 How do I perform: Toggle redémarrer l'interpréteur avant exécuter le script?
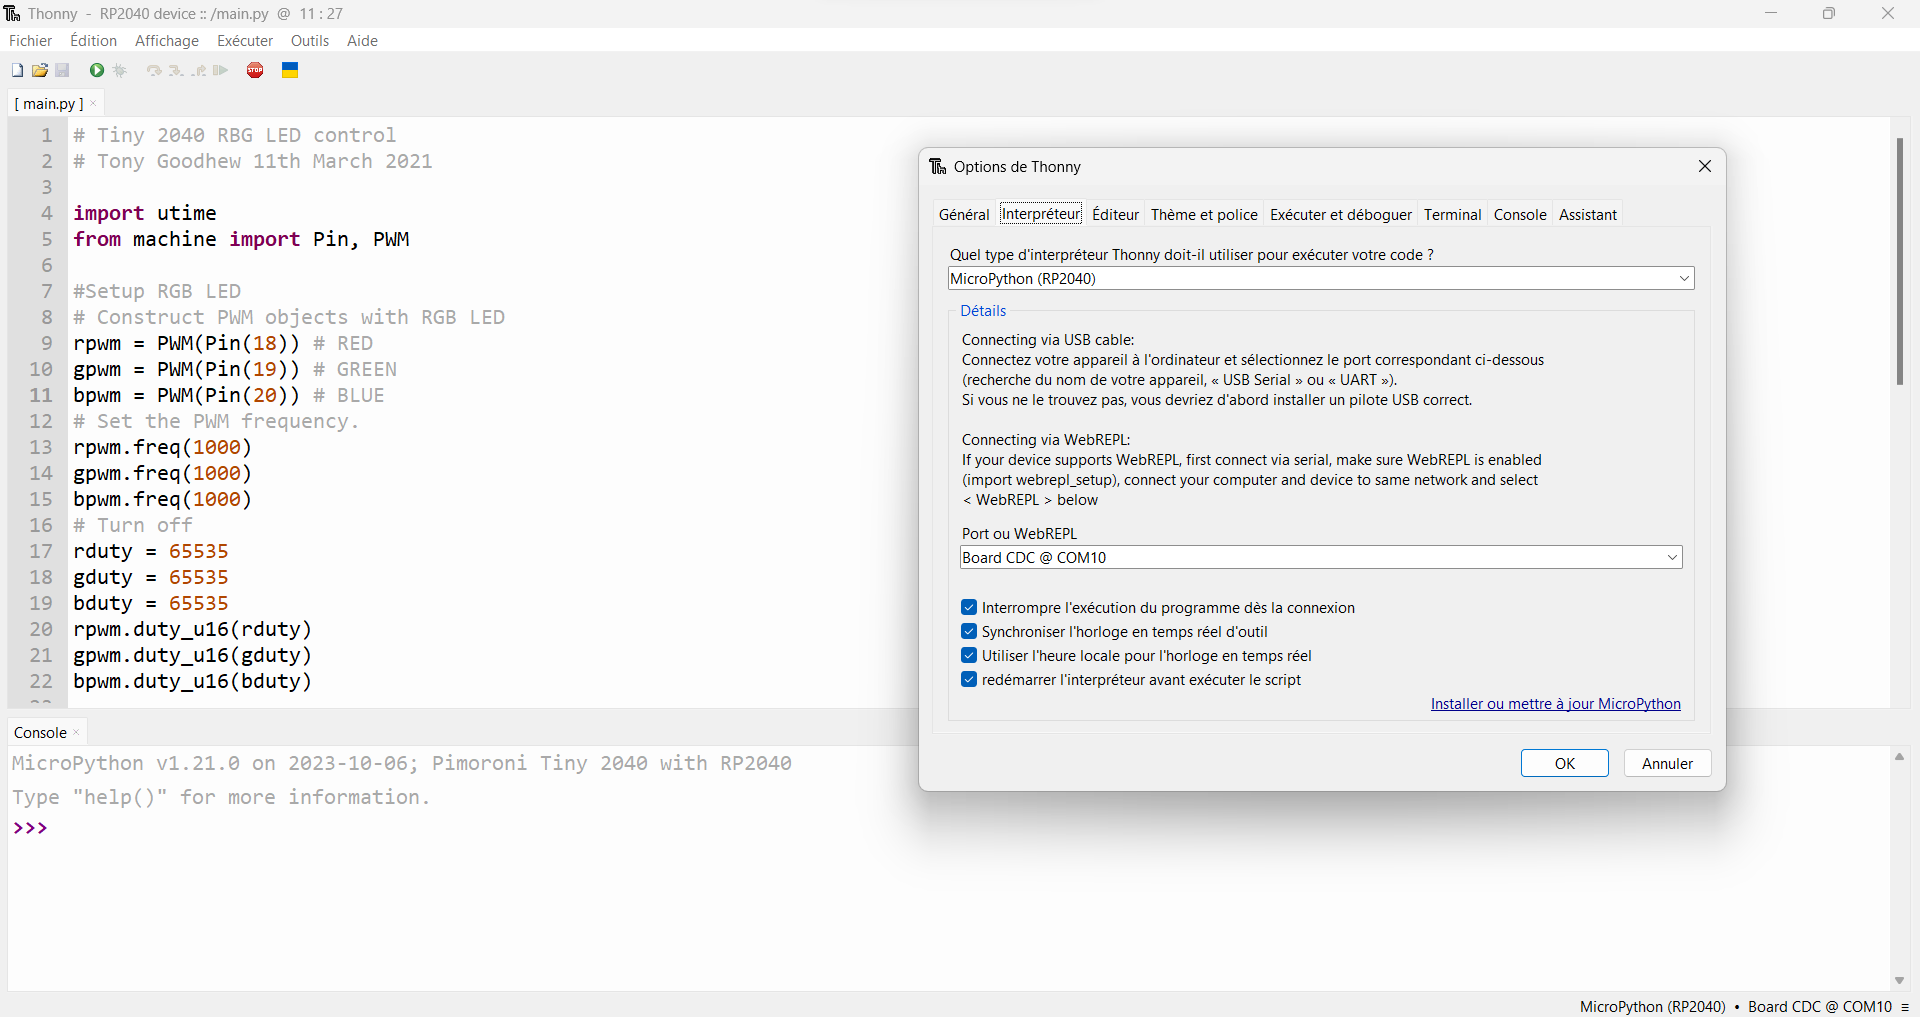(x=969, y=679)
